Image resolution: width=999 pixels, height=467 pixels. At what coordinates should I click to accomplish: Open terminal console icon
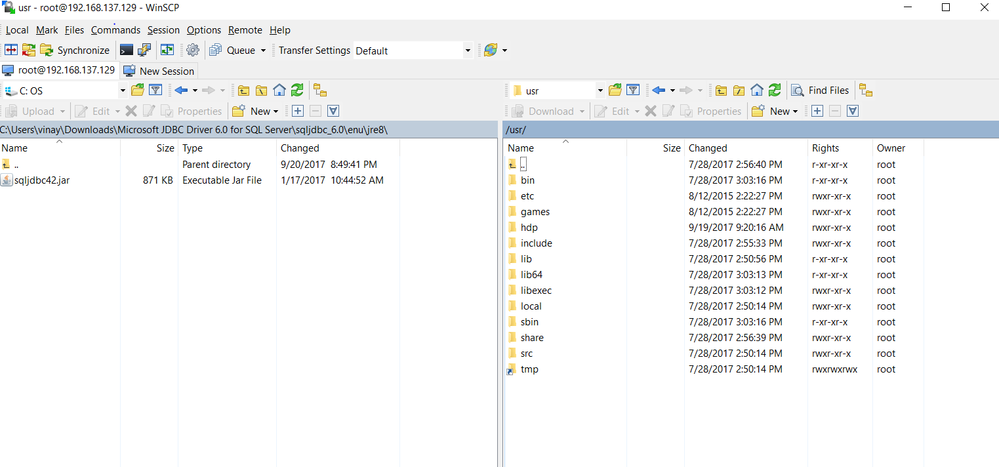[x=127, y=50]
